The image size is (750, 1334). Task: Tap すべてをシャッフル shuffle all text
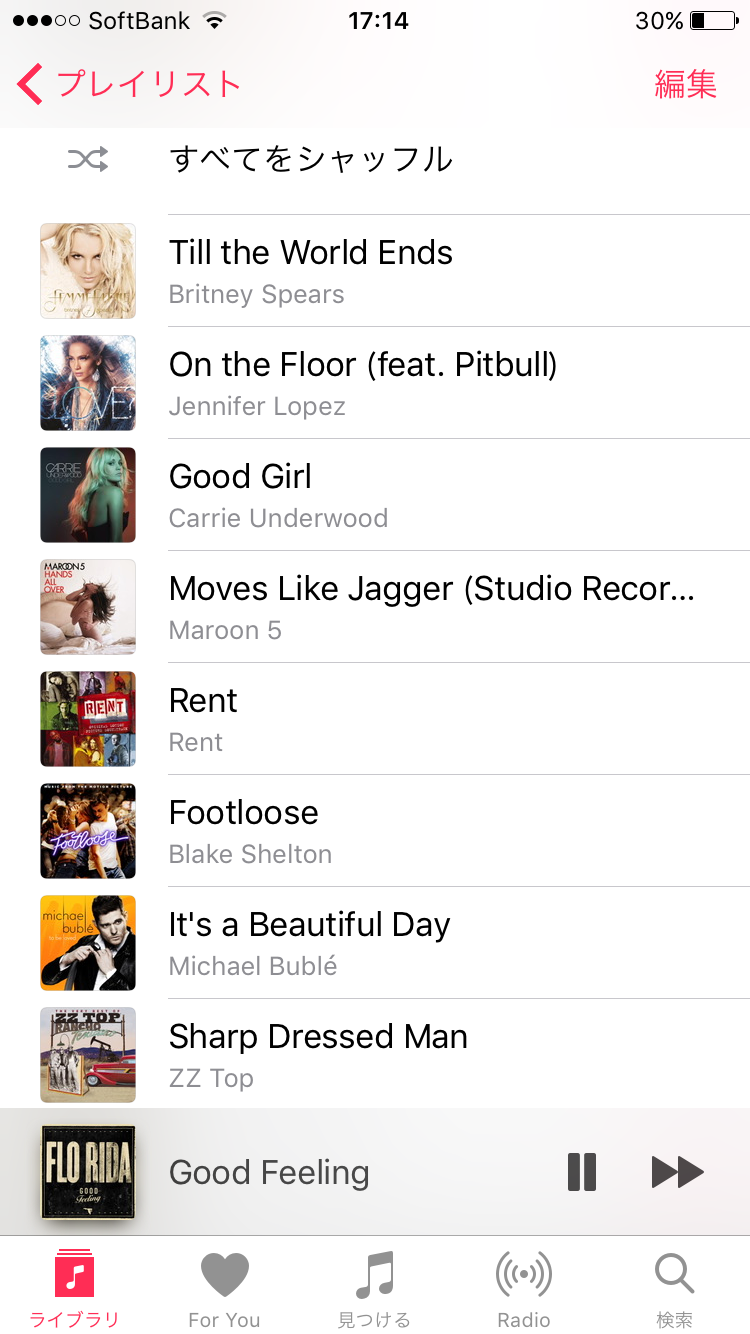pos(311,159)
